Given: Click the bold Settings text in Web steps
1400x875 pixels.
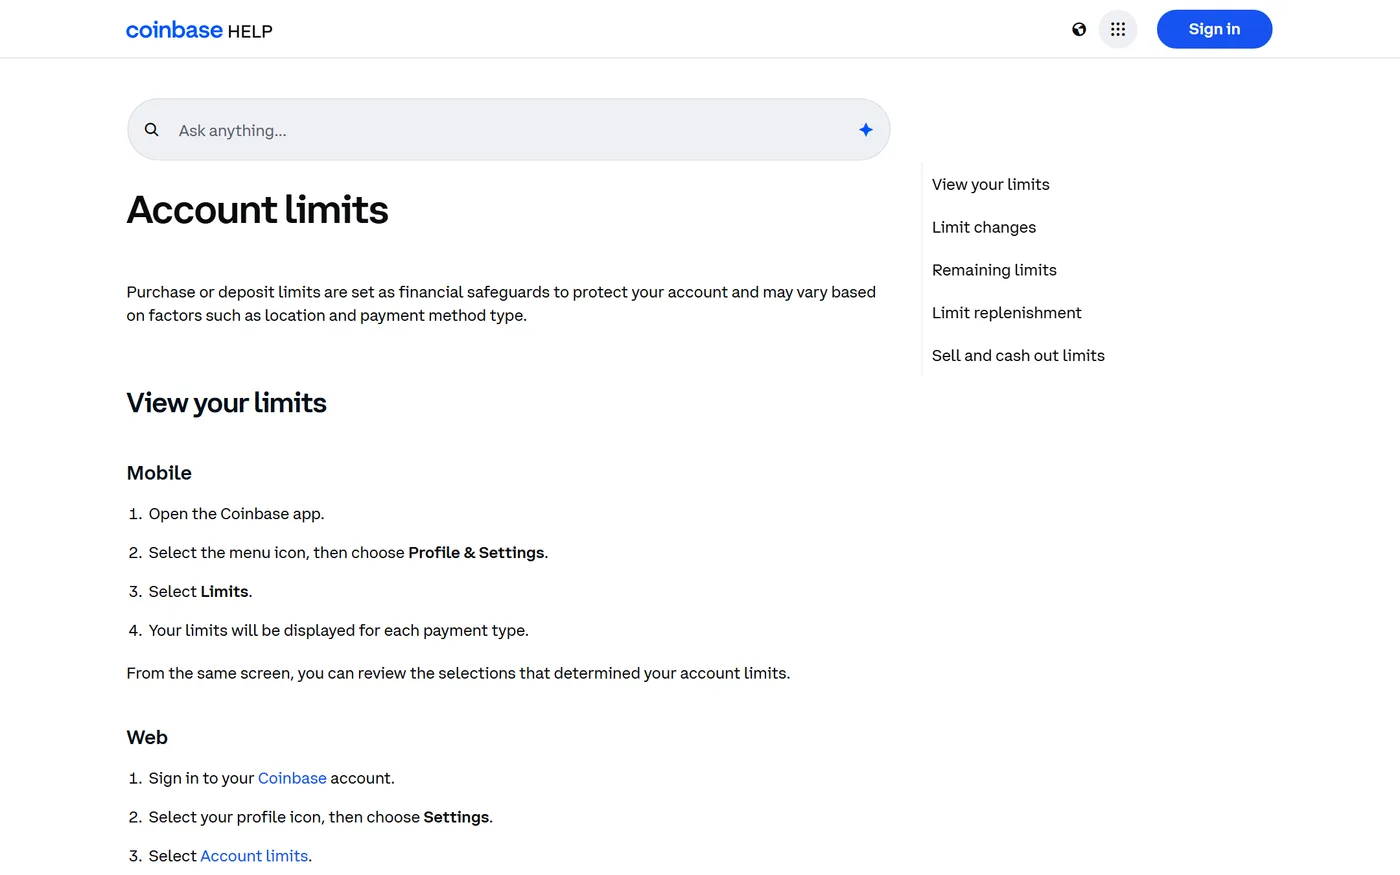Looking at the screenshot, I should point(456,817).
